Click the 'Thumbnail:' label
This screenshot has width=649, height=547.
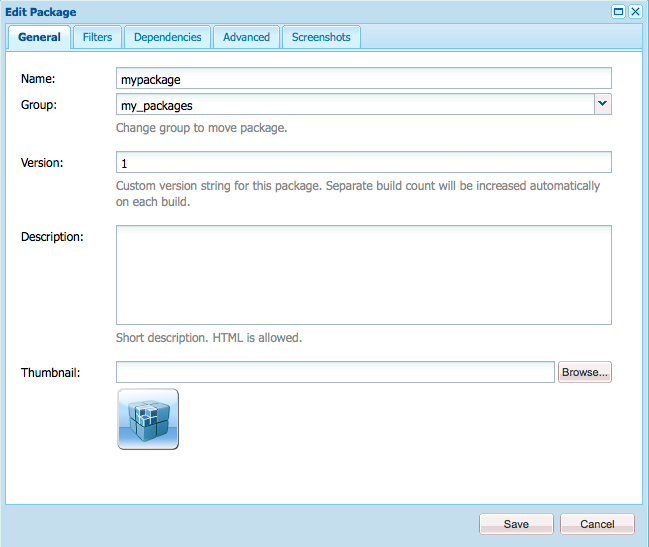pos(50,372)
